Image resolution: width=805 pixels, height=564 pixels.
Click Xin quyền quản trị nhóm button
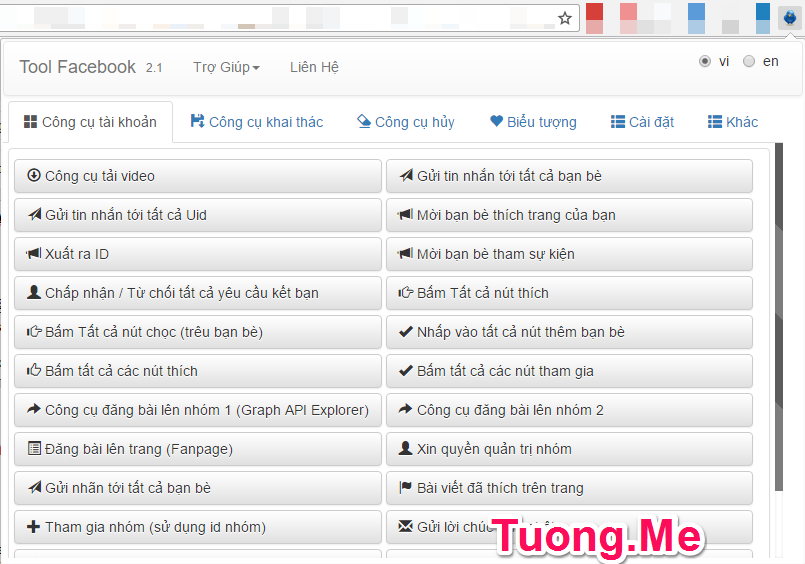click(569, 449)
